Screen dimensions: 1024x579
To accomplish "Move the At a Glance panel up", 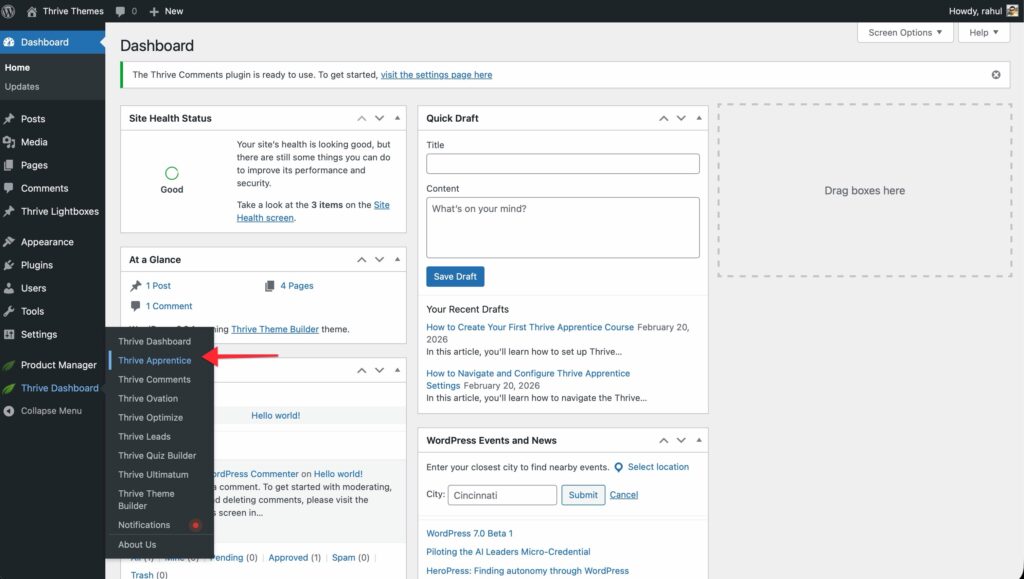I will pyautogui.click(x=362, y=260).
